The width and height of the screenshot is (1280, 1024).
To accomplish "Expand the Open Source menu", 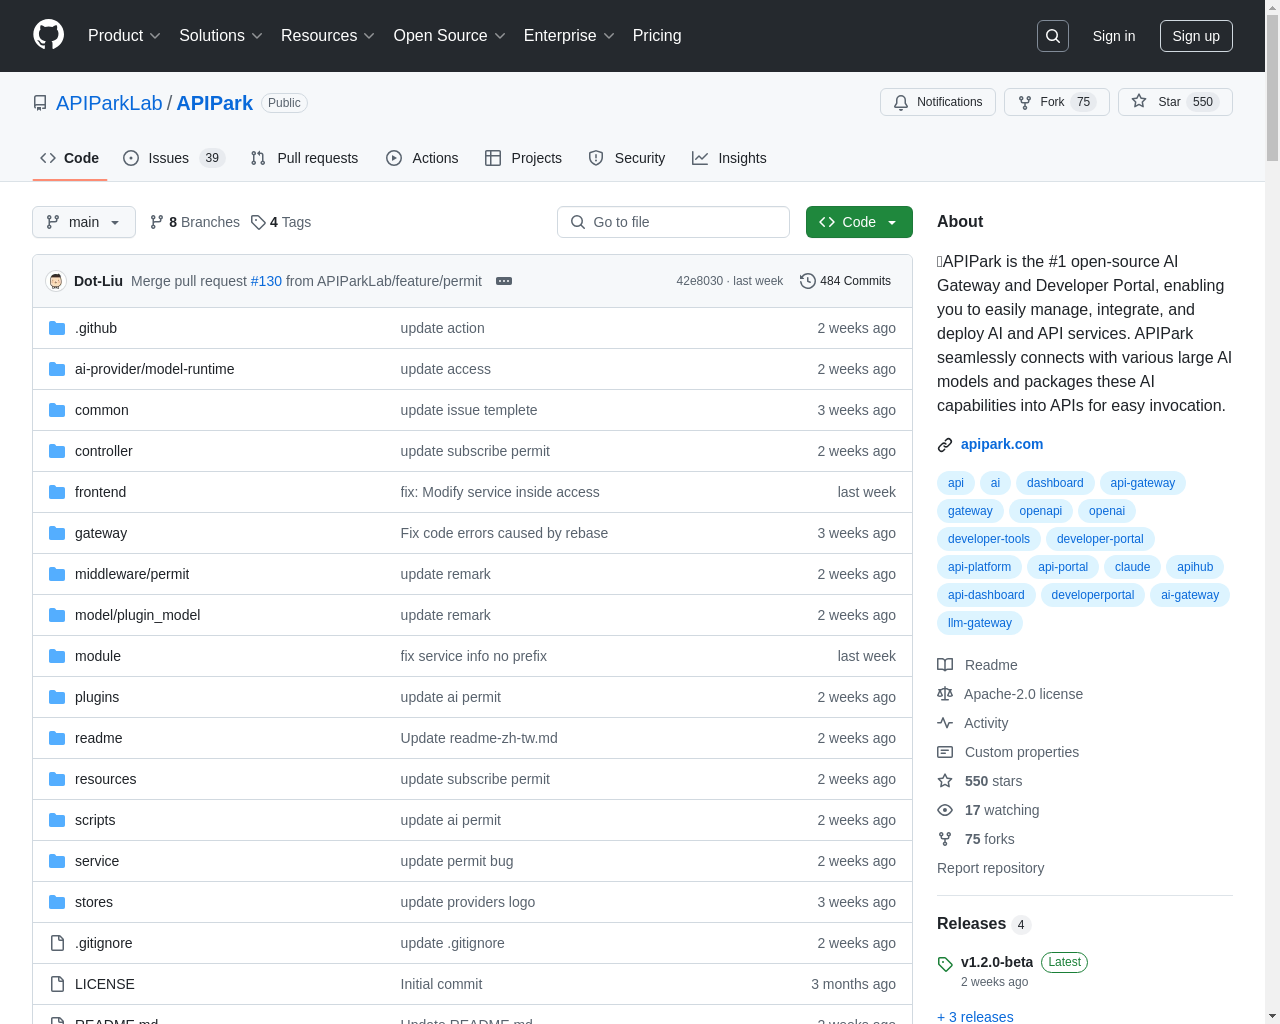I will click(x=450, y=36).
